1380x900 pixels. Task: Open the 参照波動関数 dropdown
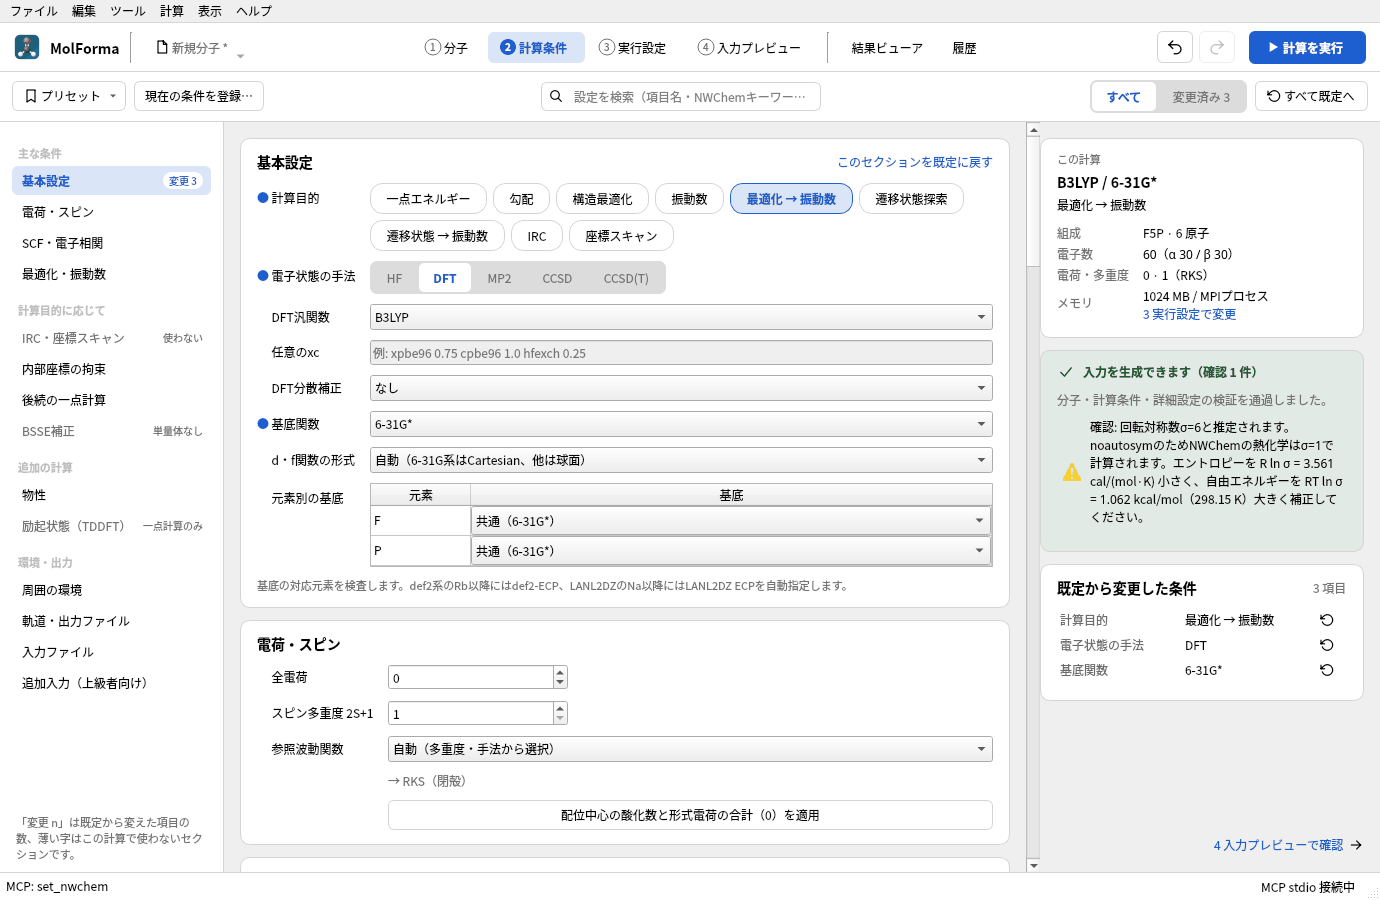[690, 749]
